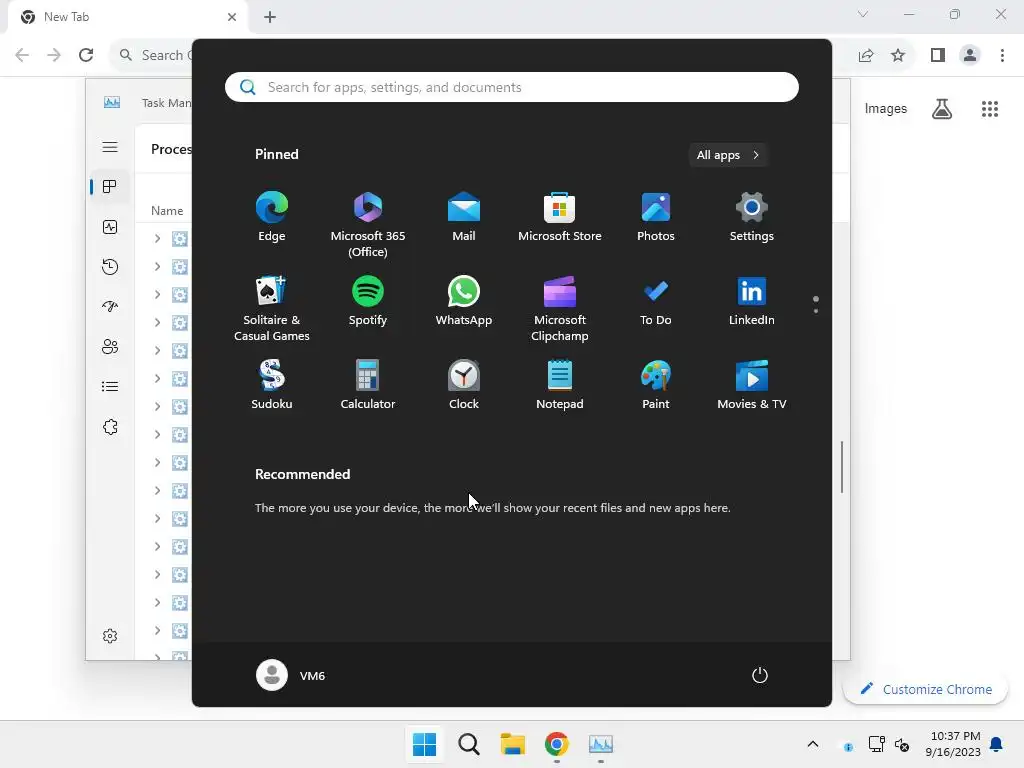Image resolution: width=1024 pixels, height=768 pixels.
Task: Click the Windows Start button on taskbar
Action: point(424,744)
